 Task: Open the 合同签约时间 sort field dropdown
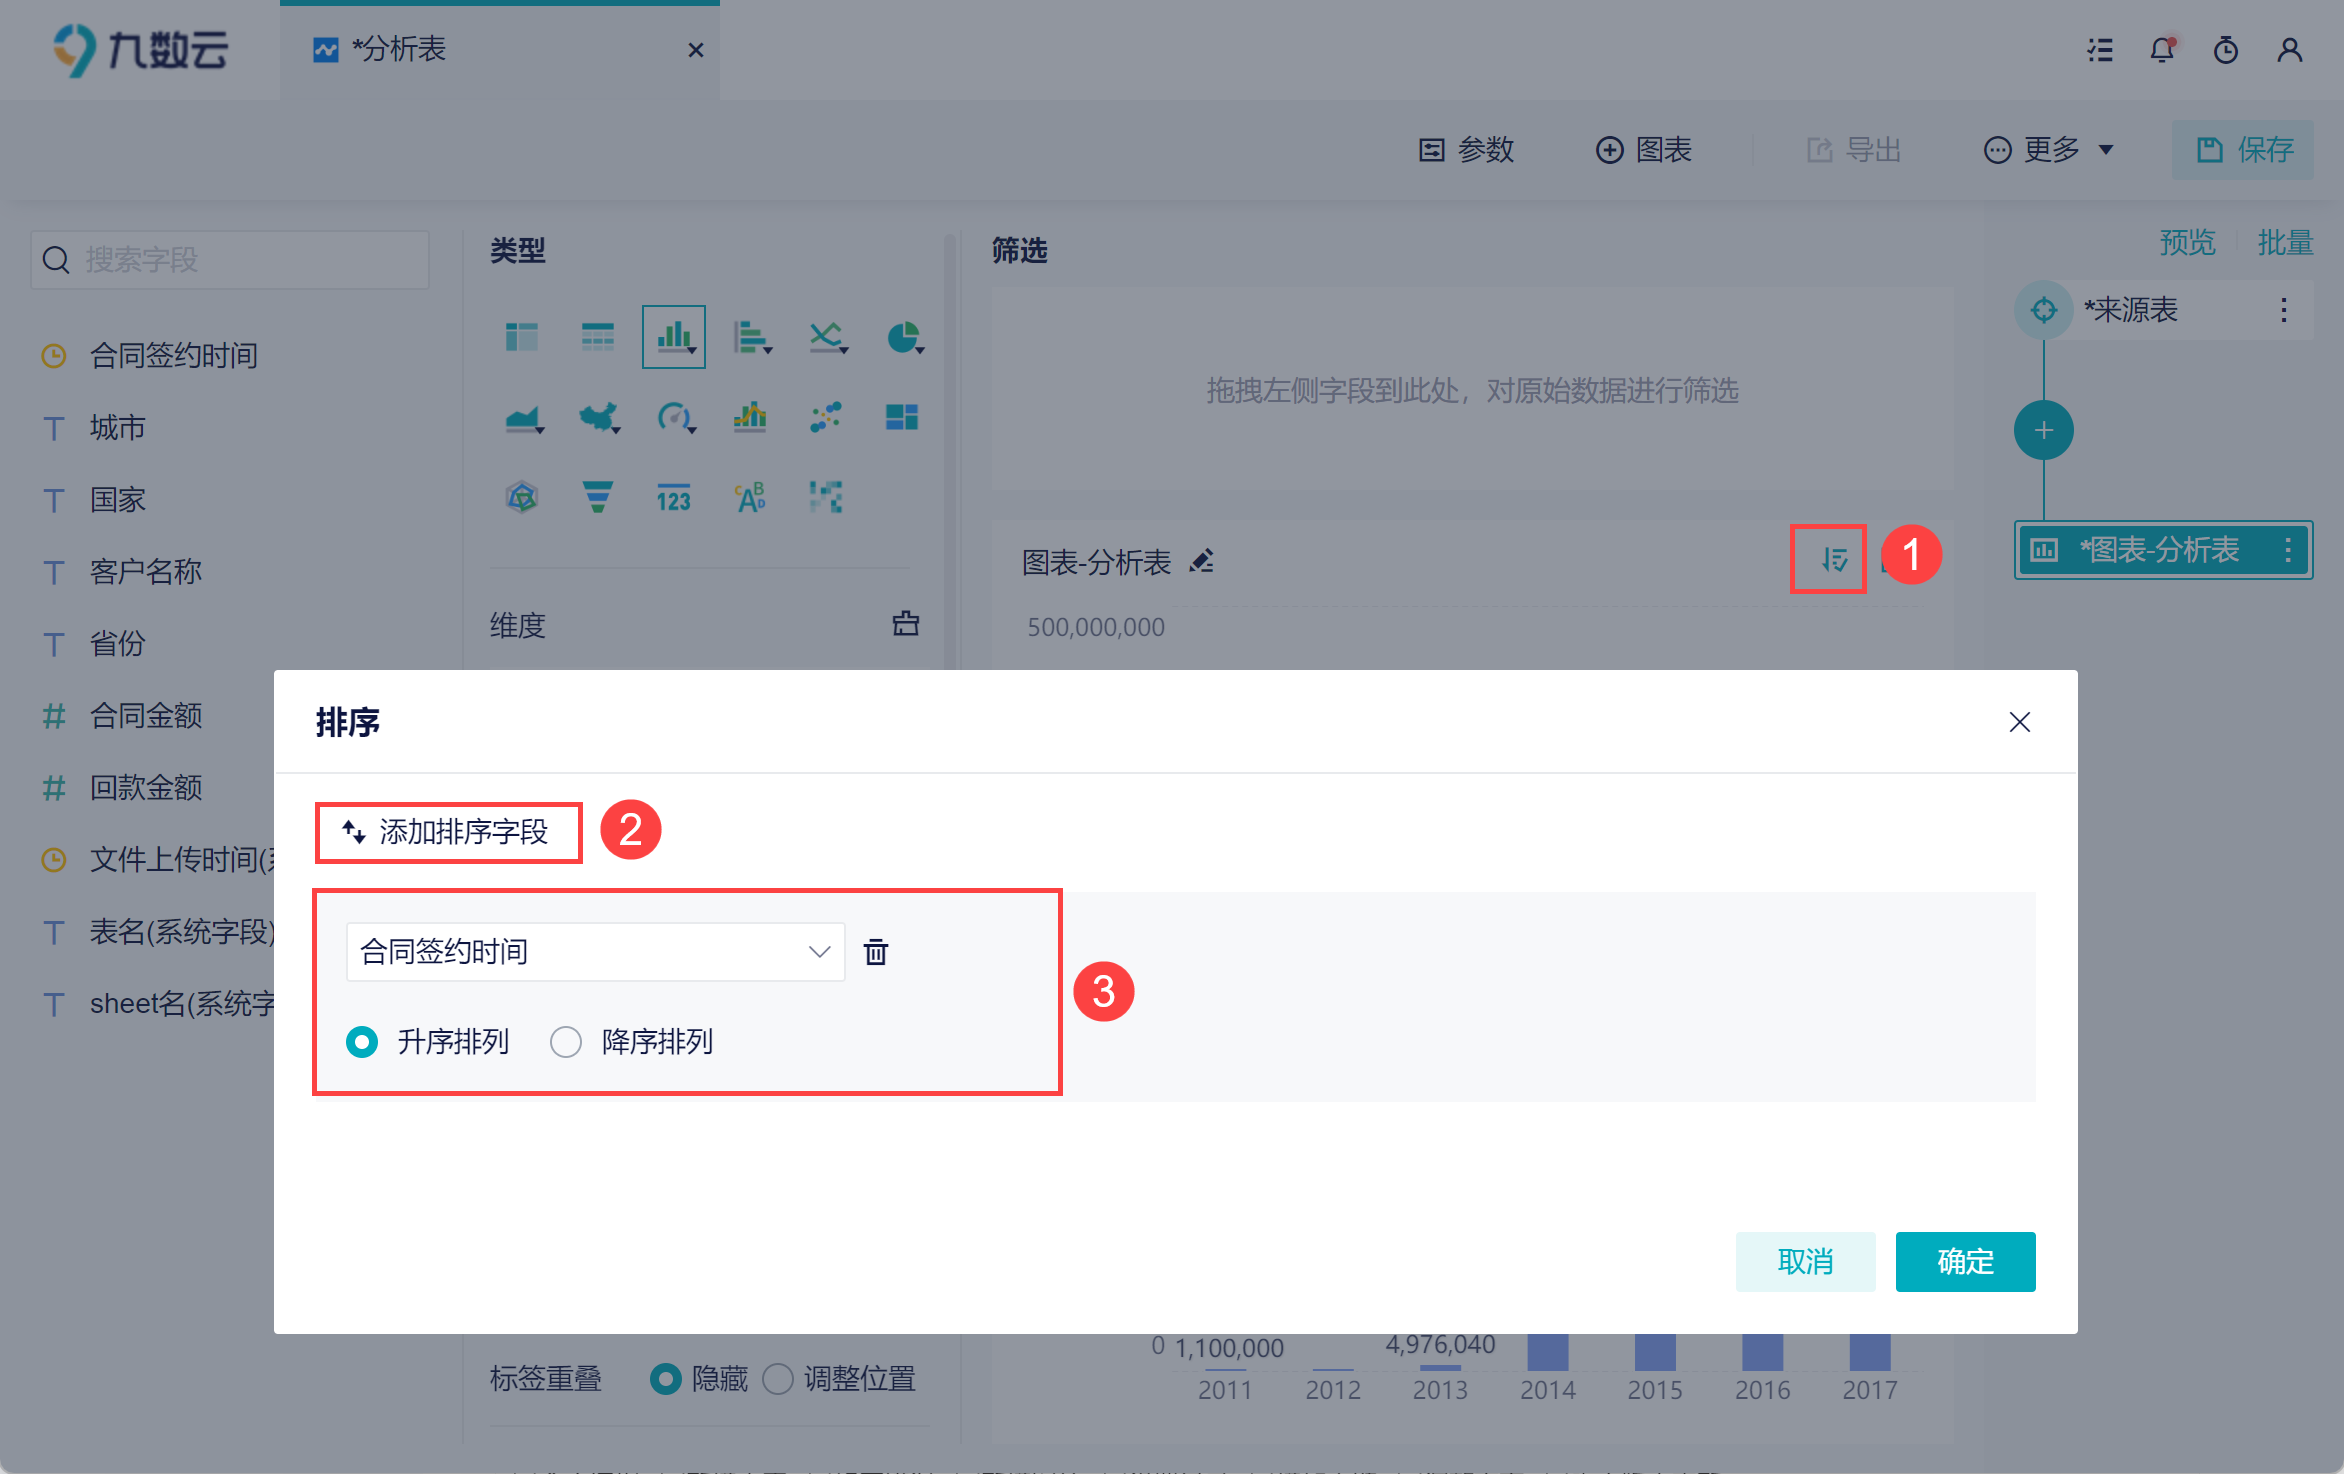click(x=595, y=952)
